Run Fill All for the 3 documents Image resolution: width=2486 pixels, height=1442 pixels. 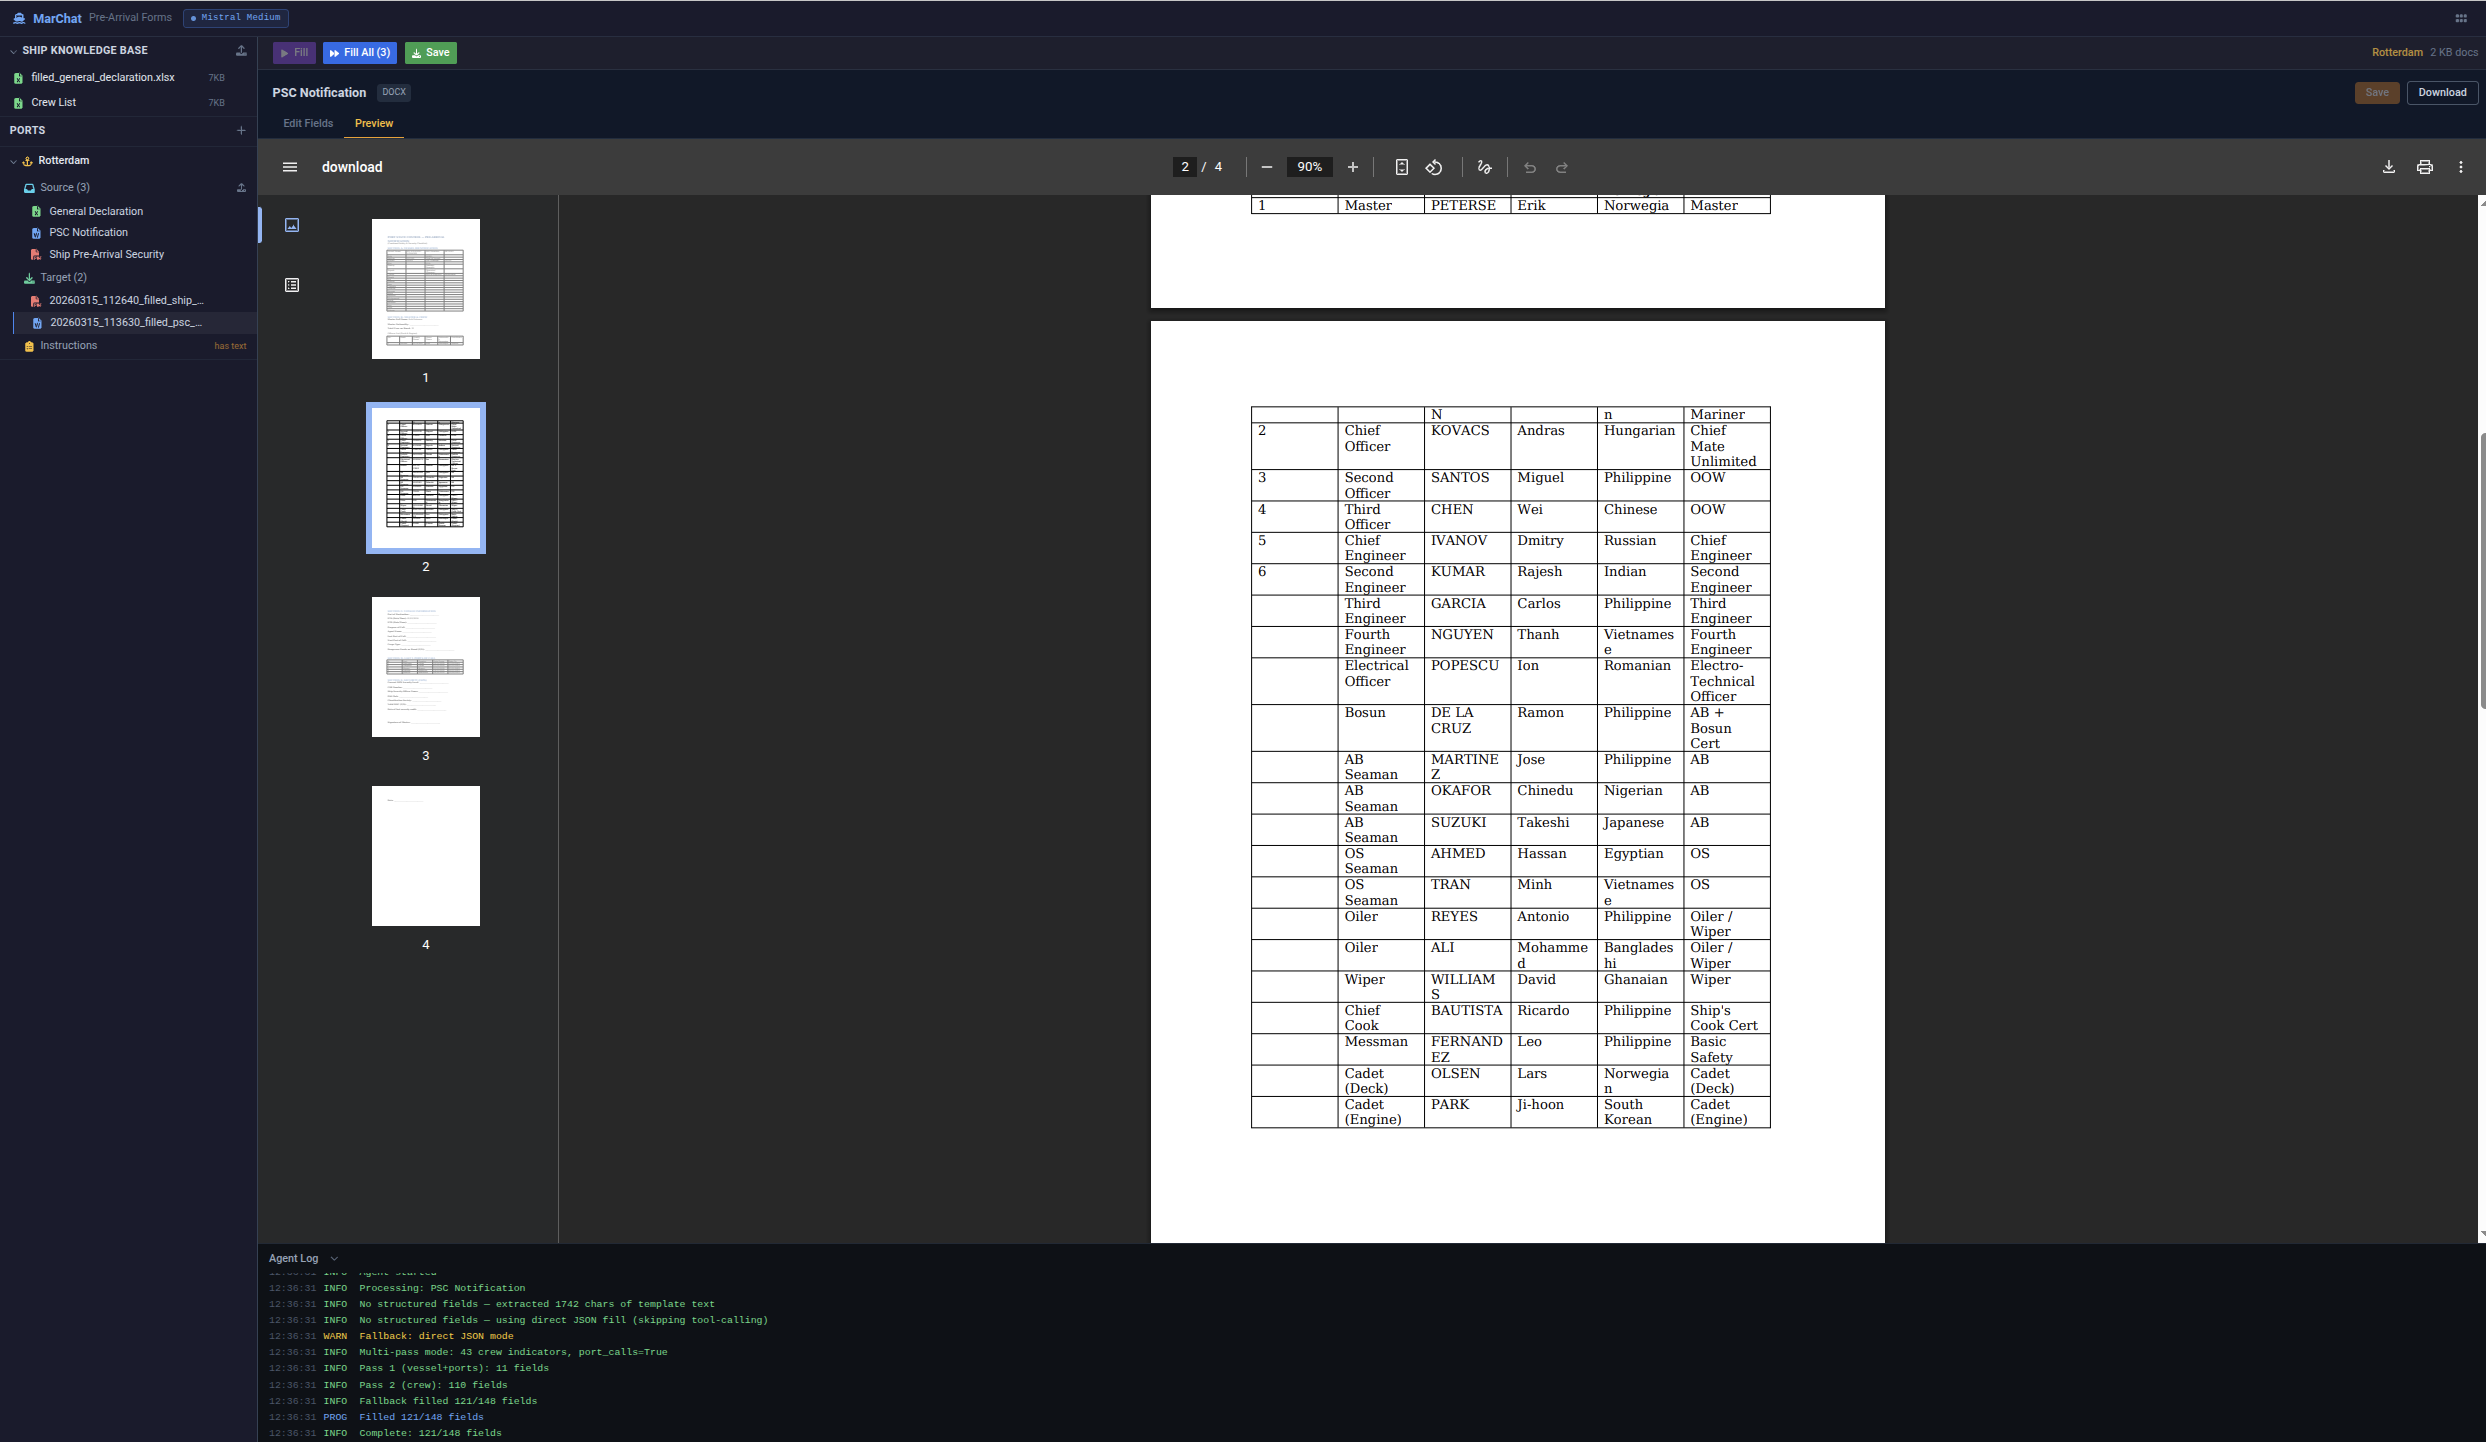click(359, 52)
